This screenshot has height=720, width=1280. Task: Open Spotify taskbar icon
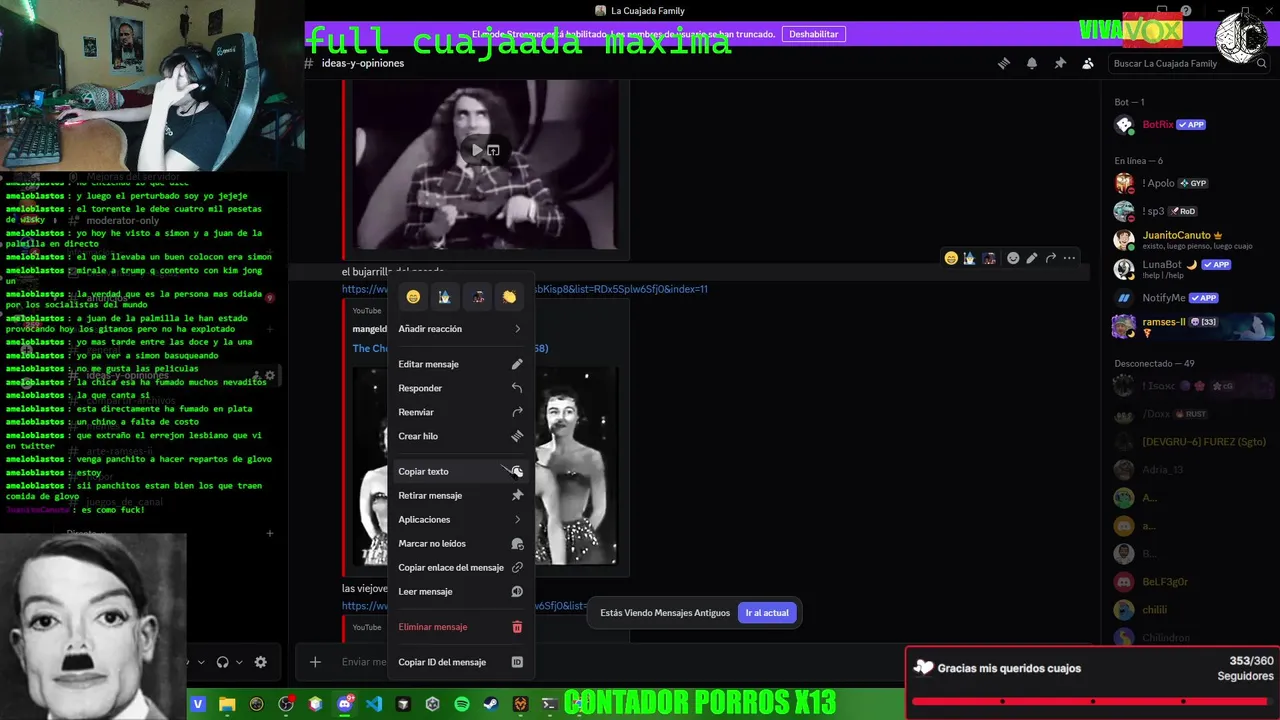(462, 704)
